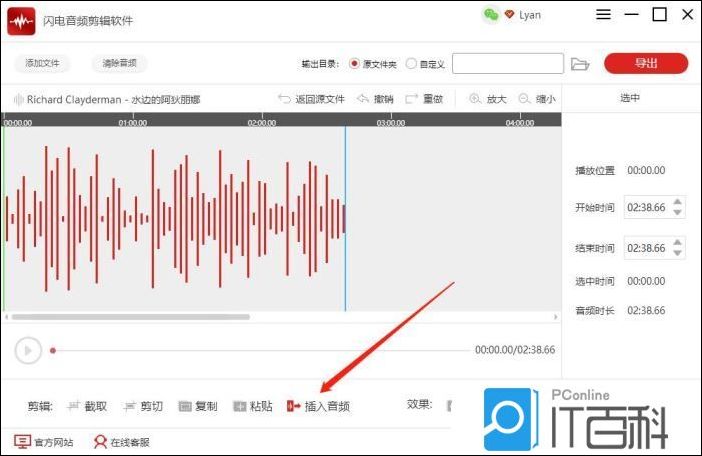
Task: Click the playback progress slider handle
Action: click(x=53, y=350)
